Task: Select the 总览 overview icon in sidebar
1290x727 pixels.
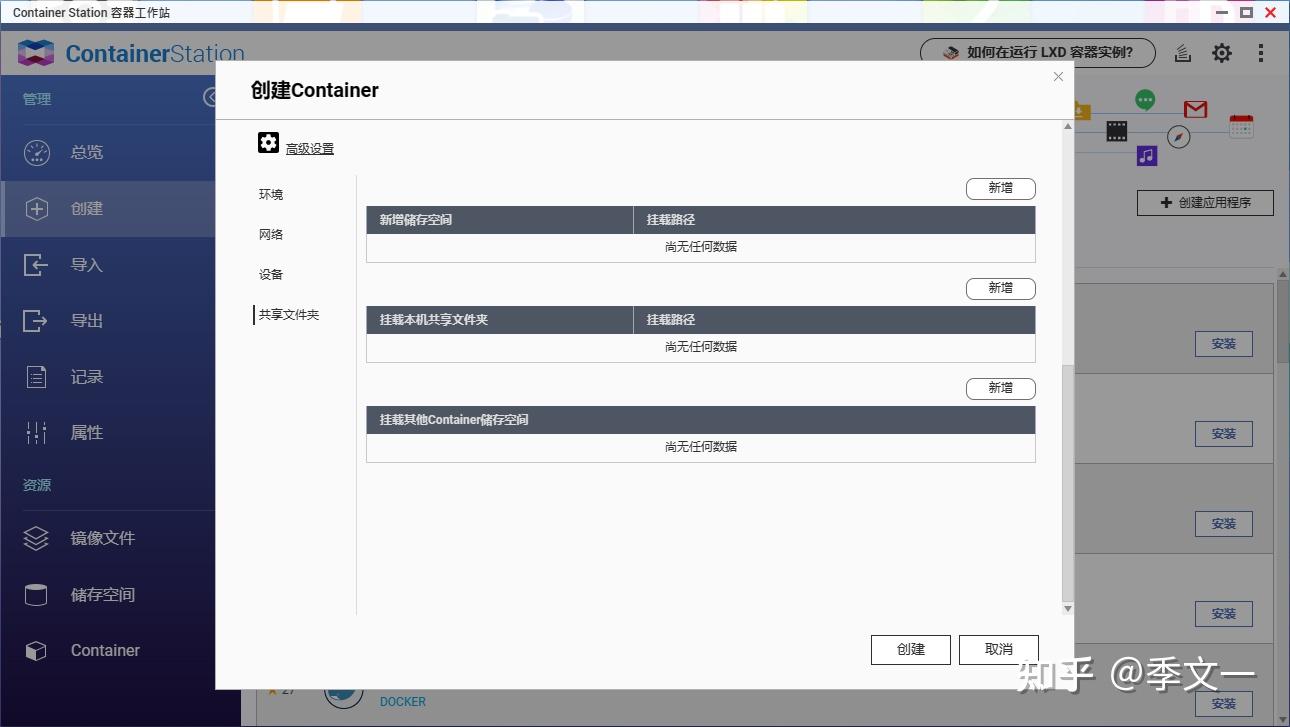Action: [36, 152]
